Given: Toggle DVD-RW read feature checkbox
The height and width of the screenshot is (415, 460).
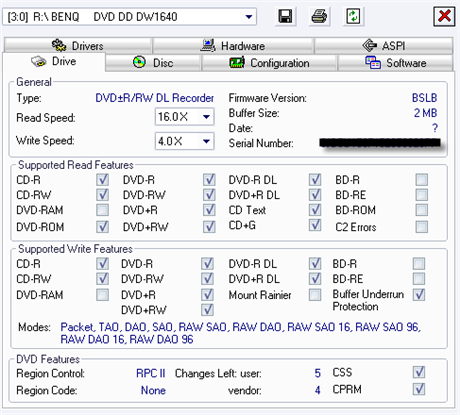Looking at the screenshot, I should (x=209, y=195).
